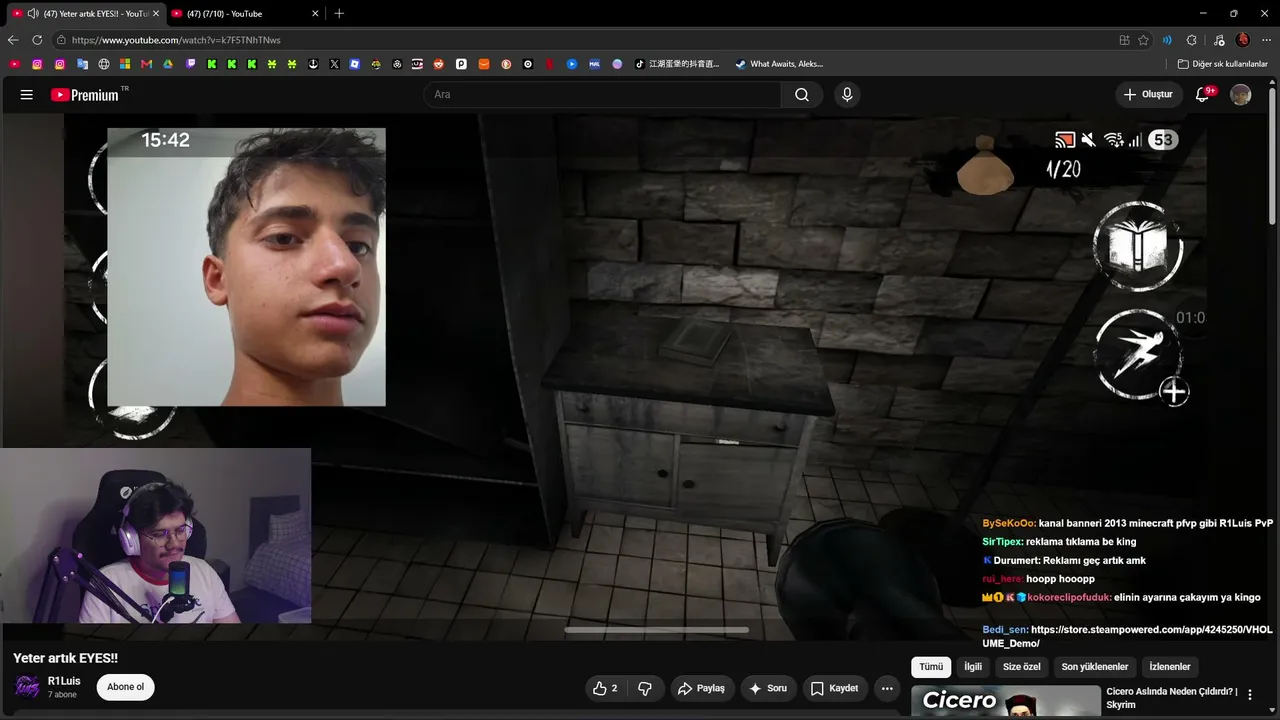
Task: Open more actions menu under the video
Action: [x=887, y=688]
